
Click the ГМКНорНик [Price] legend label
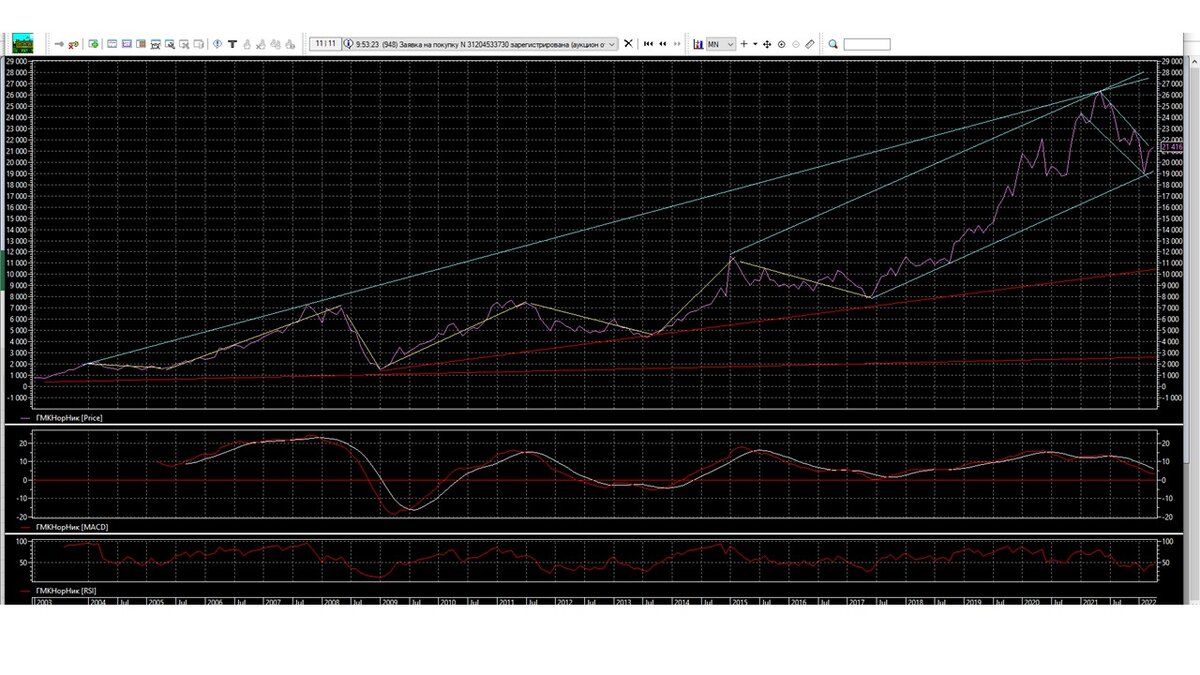click(69, 417)
